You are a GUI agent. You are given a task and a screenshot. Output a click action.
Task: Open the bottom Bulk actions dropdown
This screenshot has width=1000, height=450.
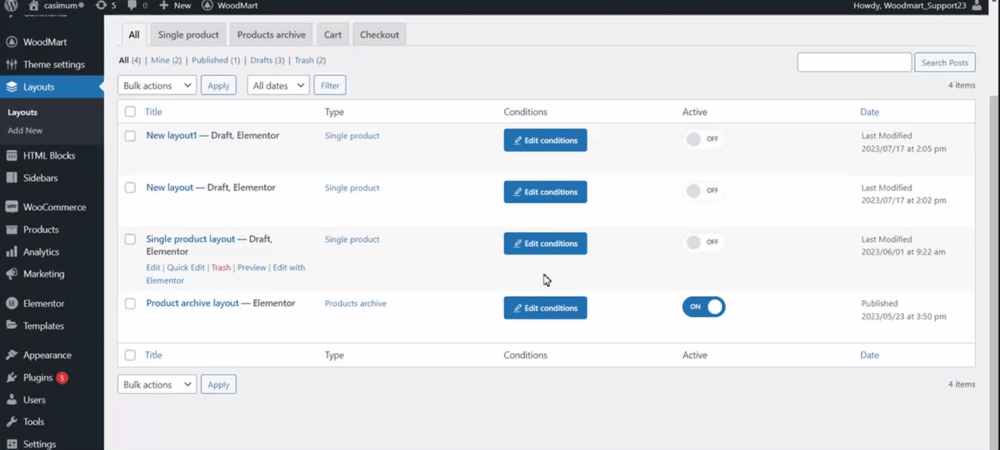click(157, 384)
